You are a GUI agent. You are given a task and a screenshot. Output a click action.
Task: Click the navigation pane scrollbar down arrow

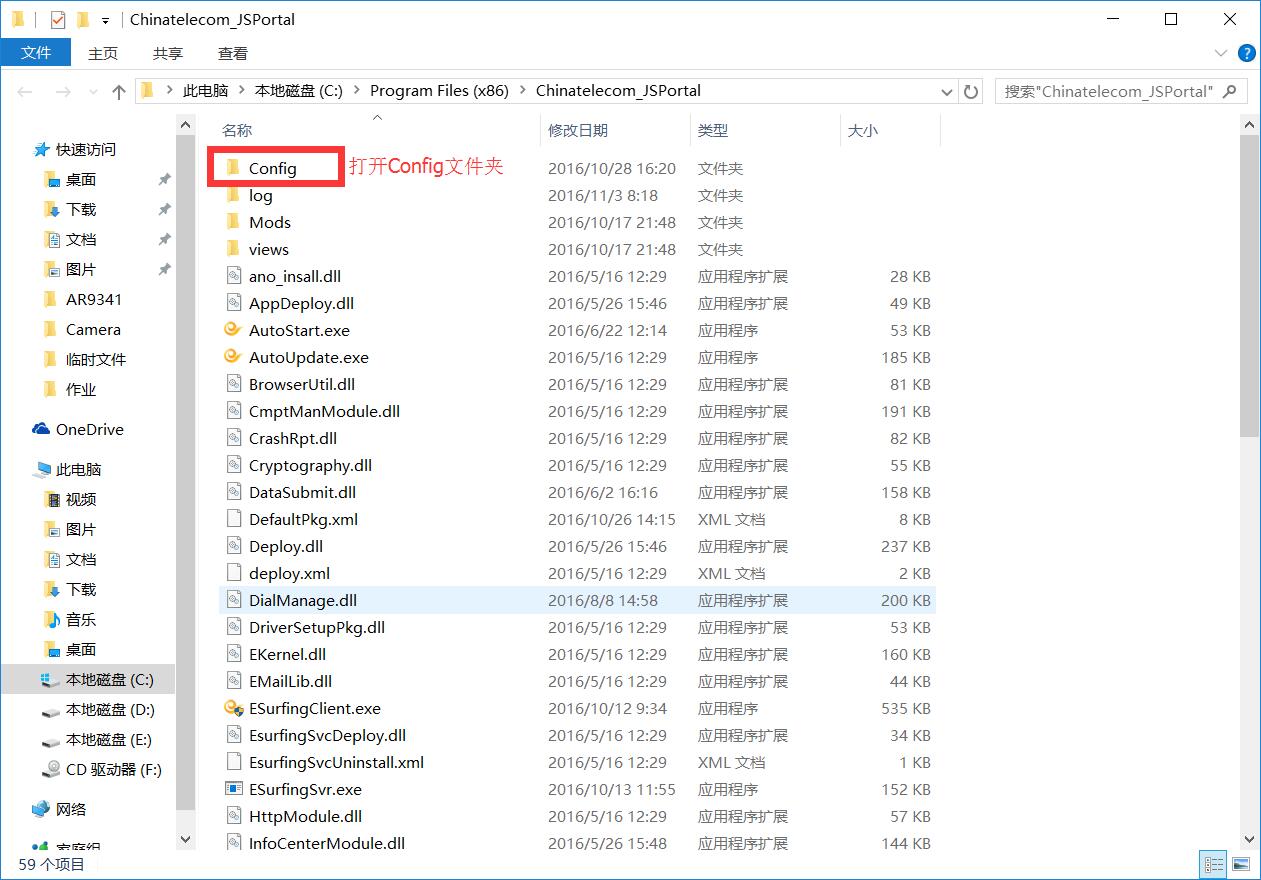tap(185, 839)
